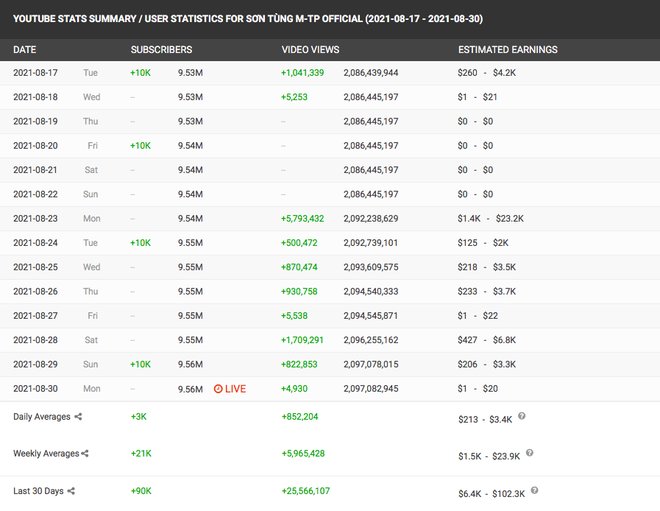This screenshot has width=660, height=511.
Task: Select date 2021-08-24
Action: (35, 243)
